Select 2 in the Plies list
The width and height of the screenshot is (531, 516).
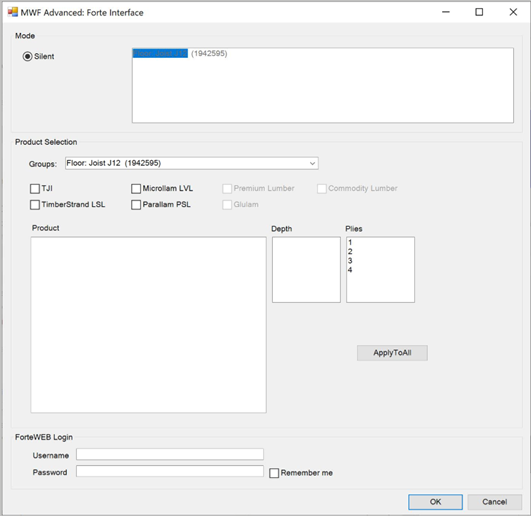(x=350, y=252)
